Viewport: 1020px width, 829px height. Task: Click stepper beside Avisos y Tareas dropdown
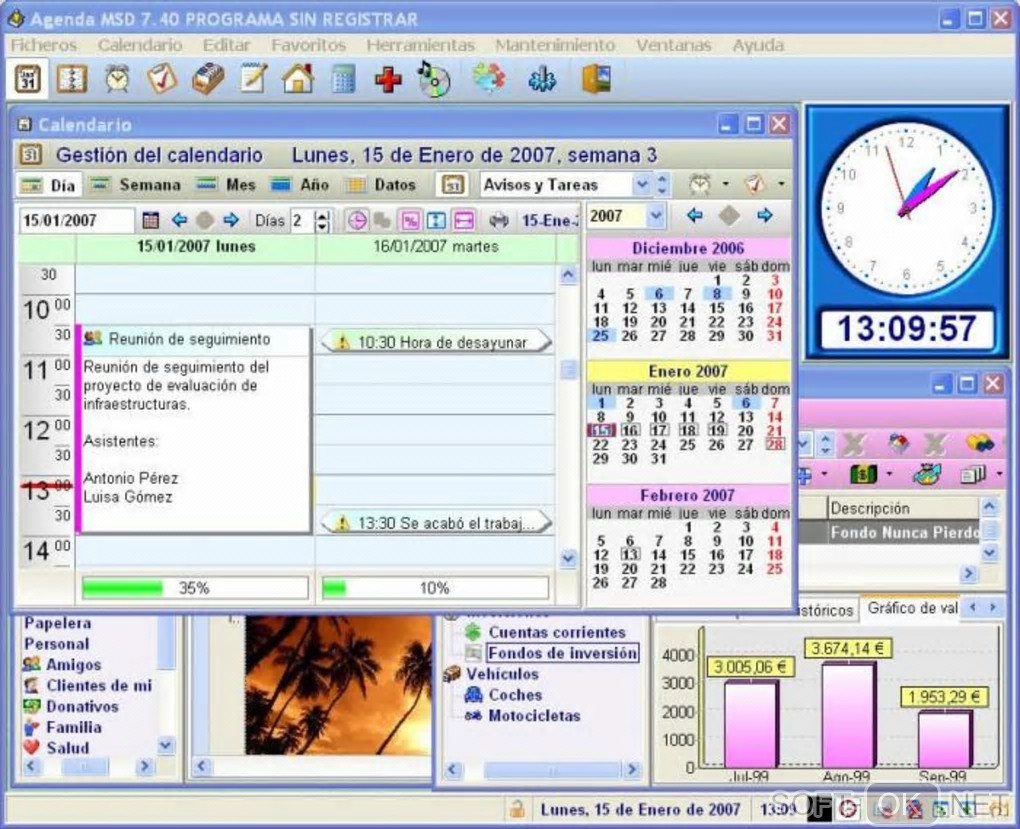pyautogui.click(x=662, y=185)
